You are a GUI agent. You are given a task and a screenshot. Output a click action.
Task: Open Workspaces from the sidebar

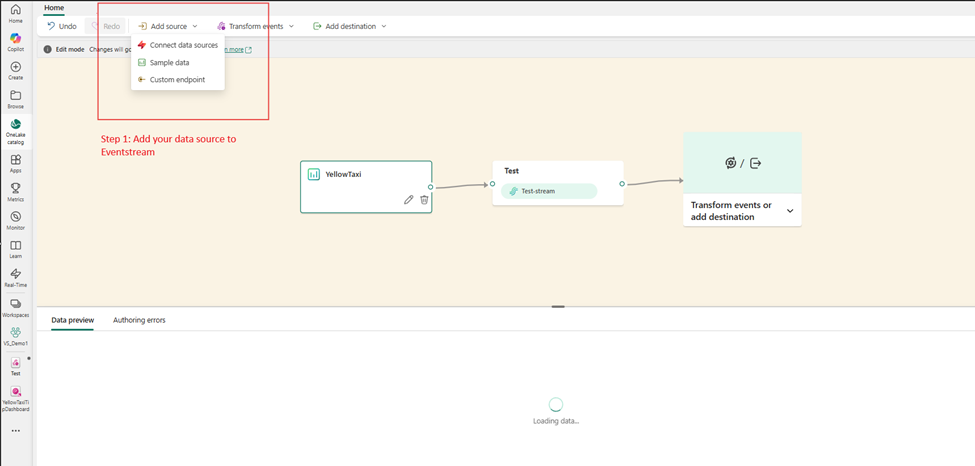point(15,307)
